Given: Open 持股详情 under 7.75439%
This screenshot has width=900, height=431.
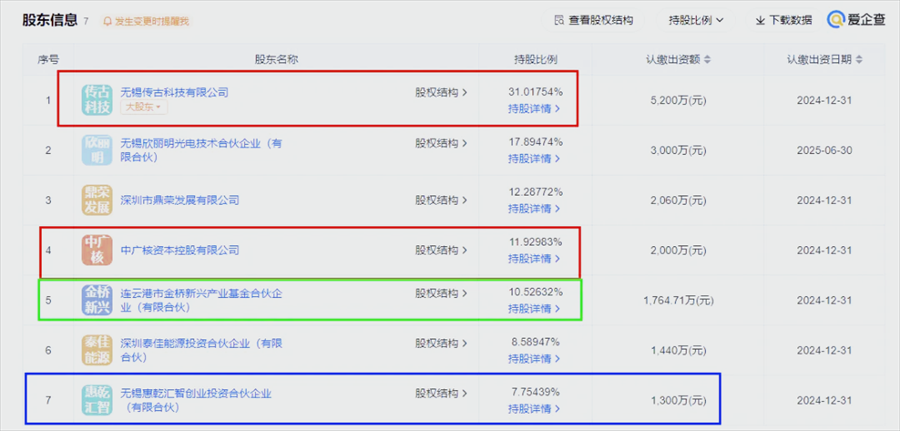Looking at the screenshot, I should (534, 409).
